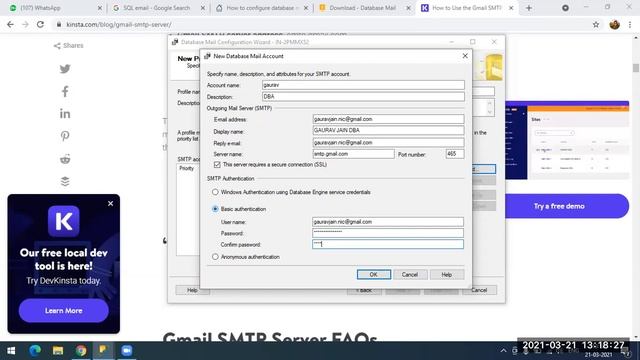Open the Chrome profile avatar

[614, 24]
